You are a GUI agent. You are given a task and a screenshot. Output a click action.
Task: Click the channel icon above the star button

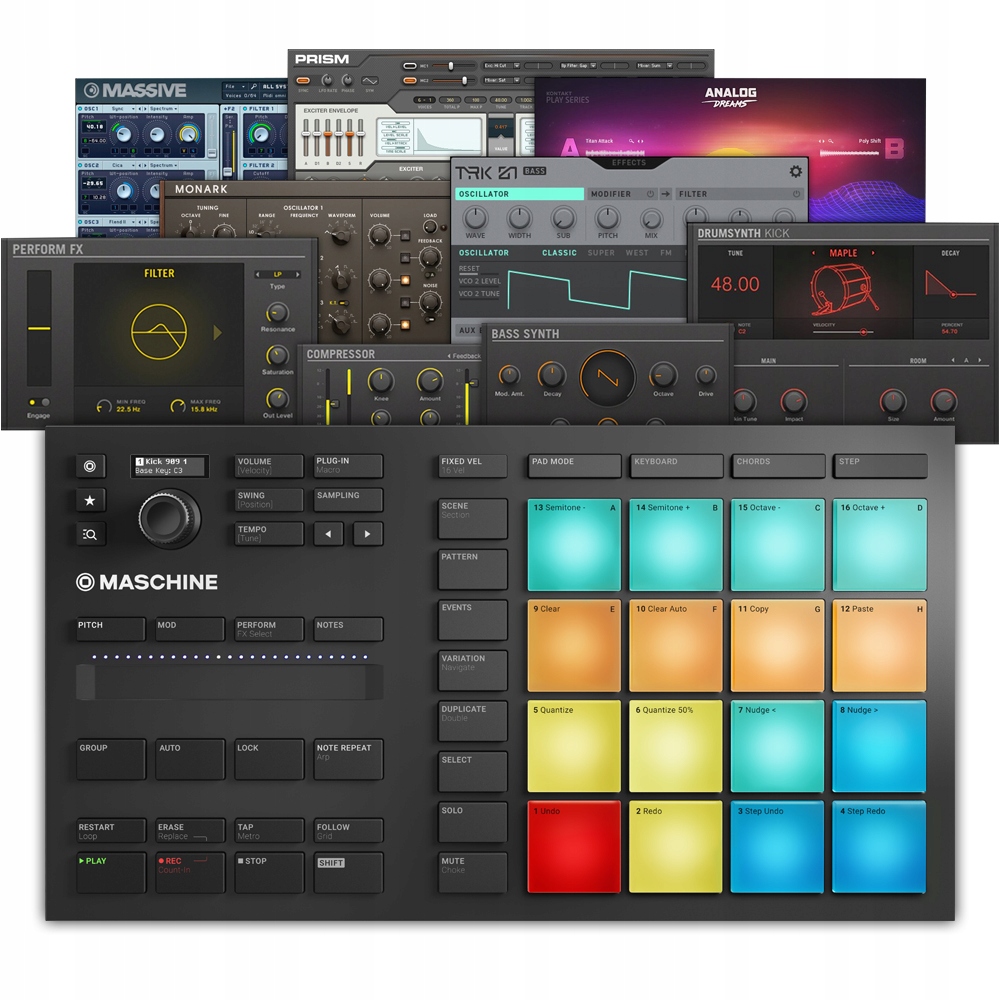pyautogui.click(x=91, y=464)
